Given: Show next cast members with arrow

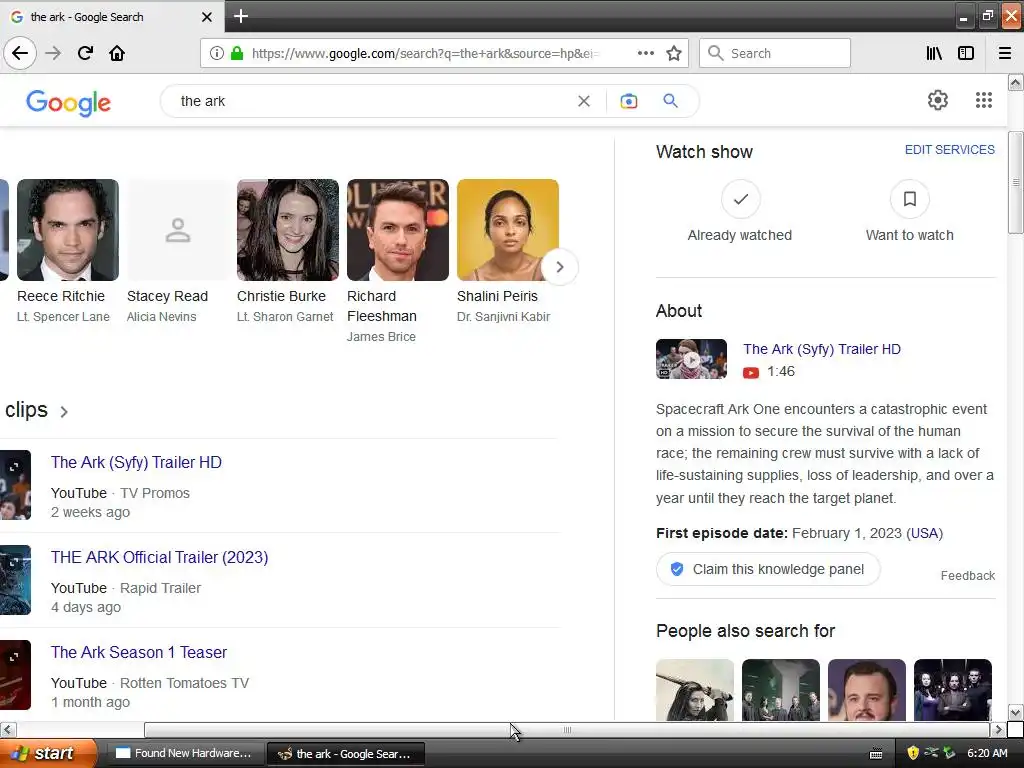Looking at the screenshot, I should (x=559, y=266).
